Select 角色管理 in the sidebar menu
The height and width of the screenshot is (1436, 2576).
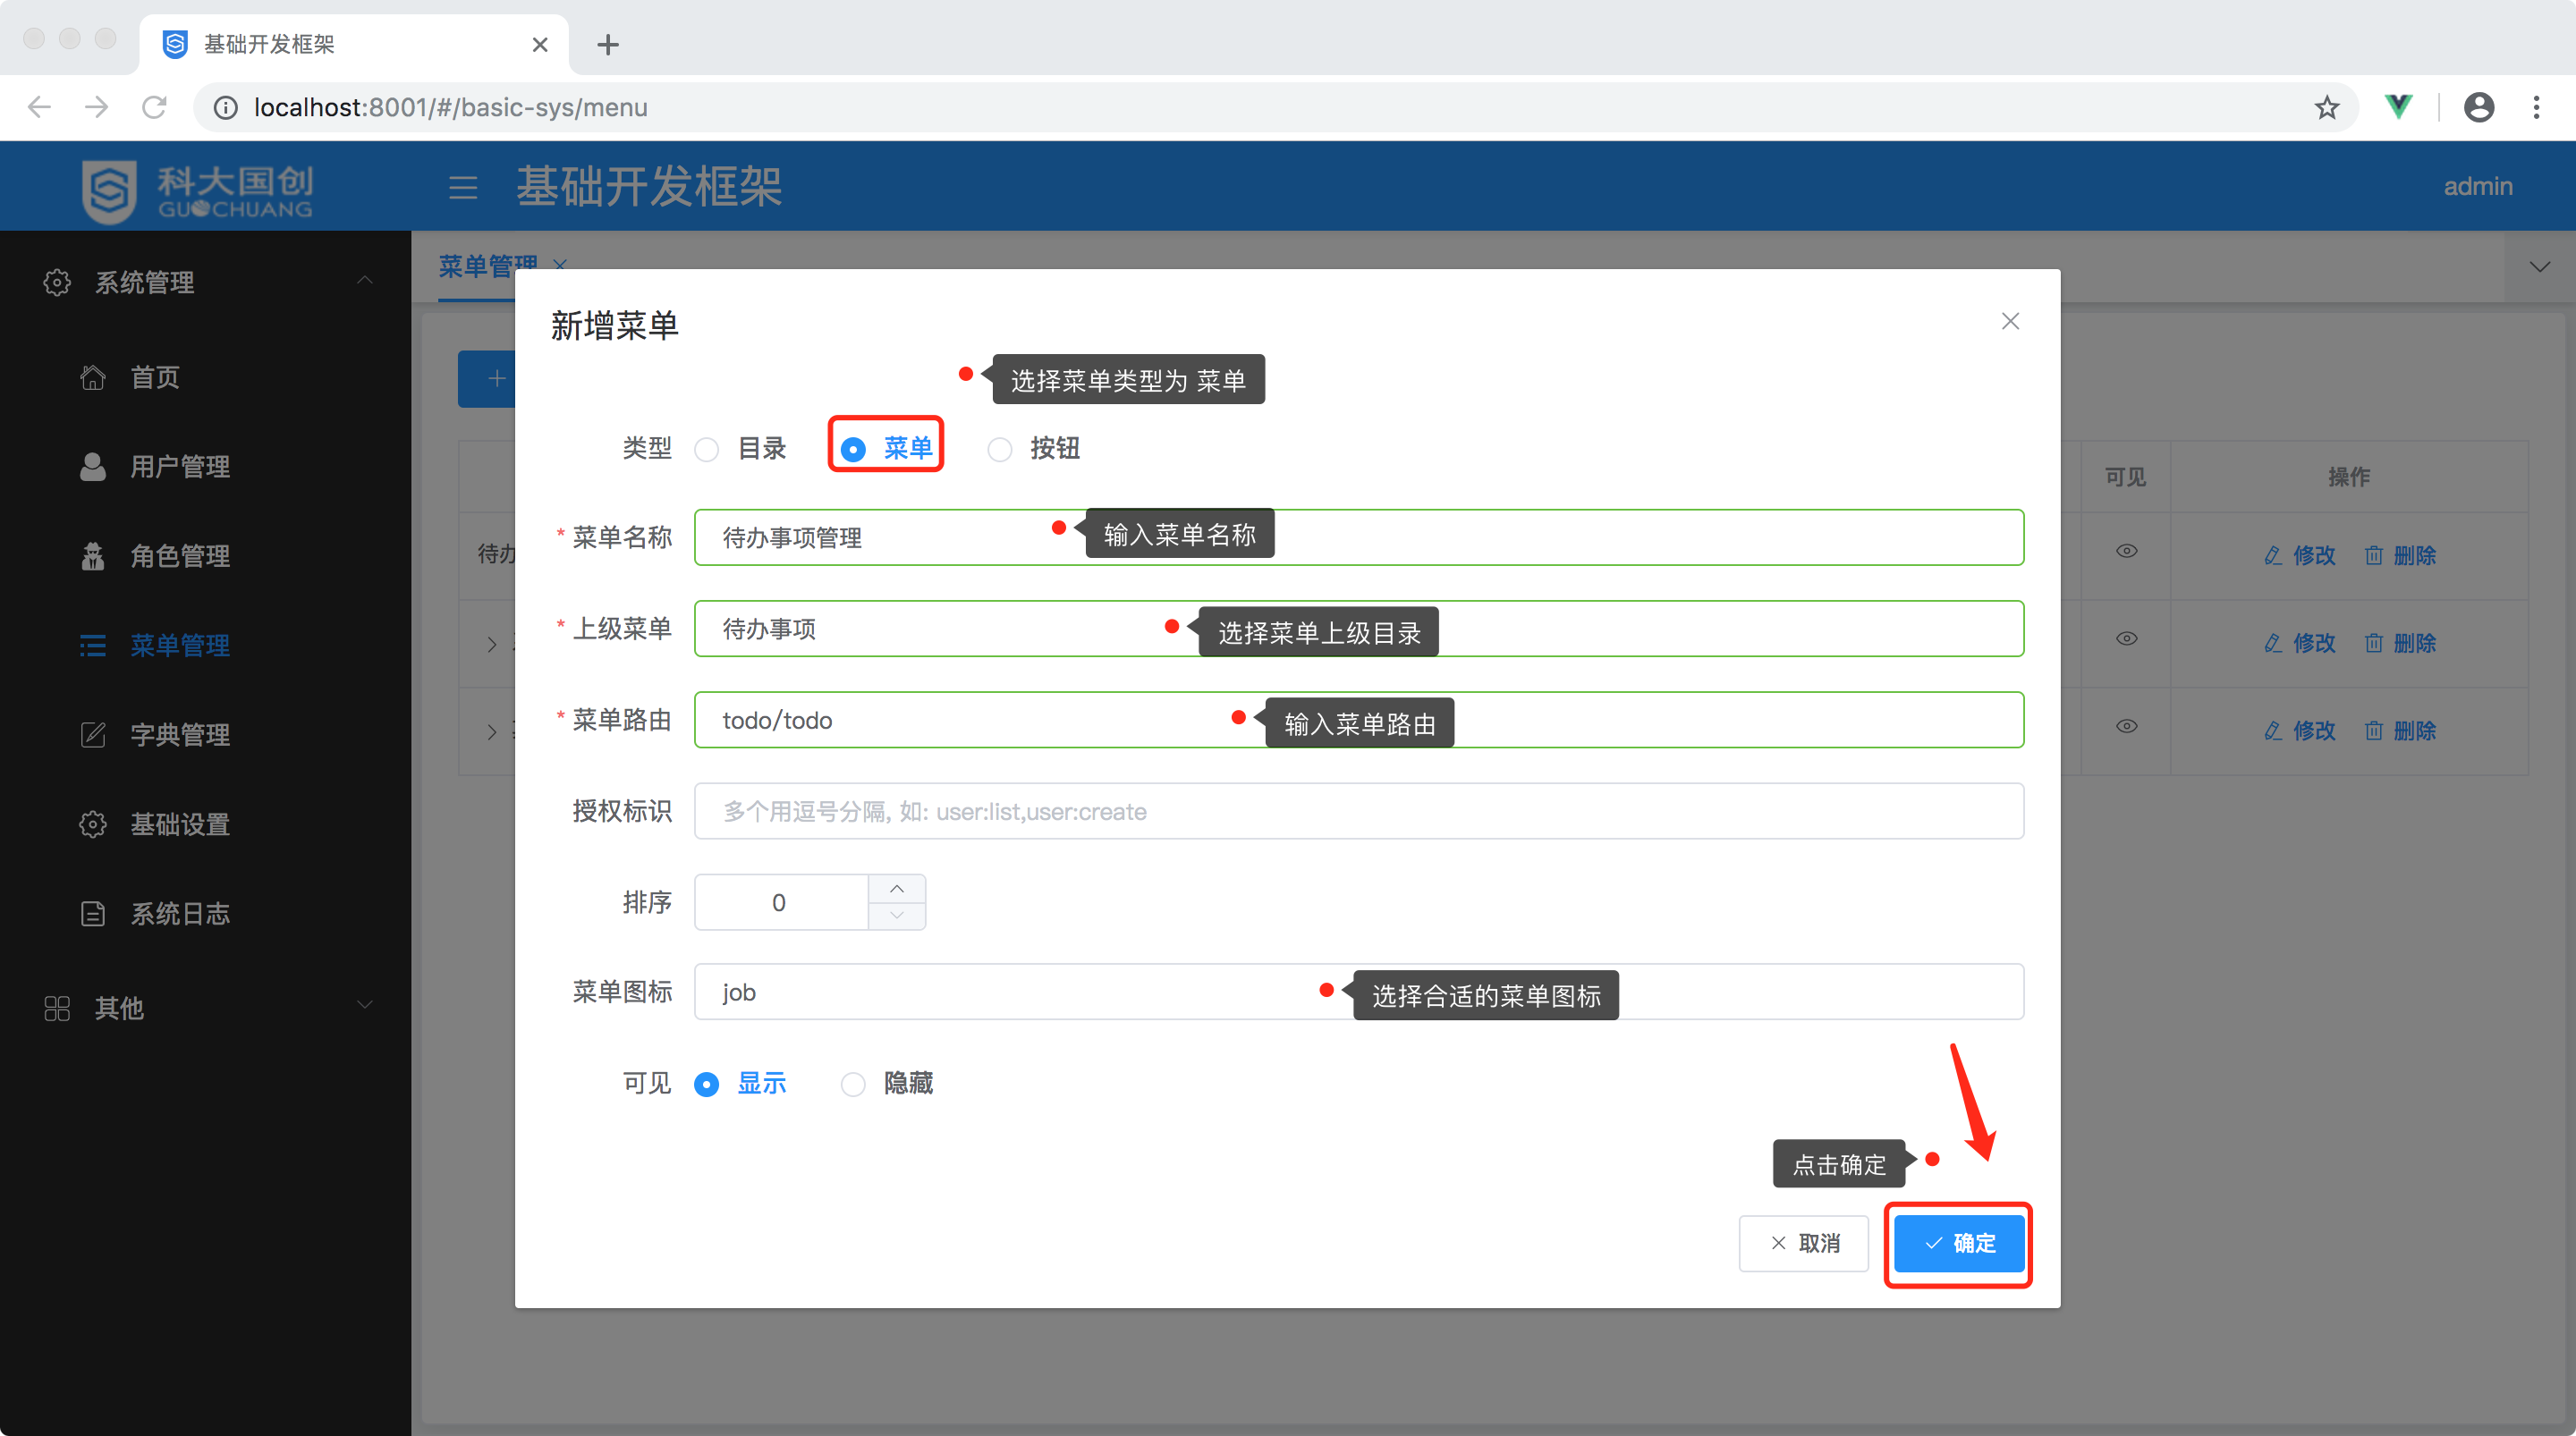click(x=180, y=556)
